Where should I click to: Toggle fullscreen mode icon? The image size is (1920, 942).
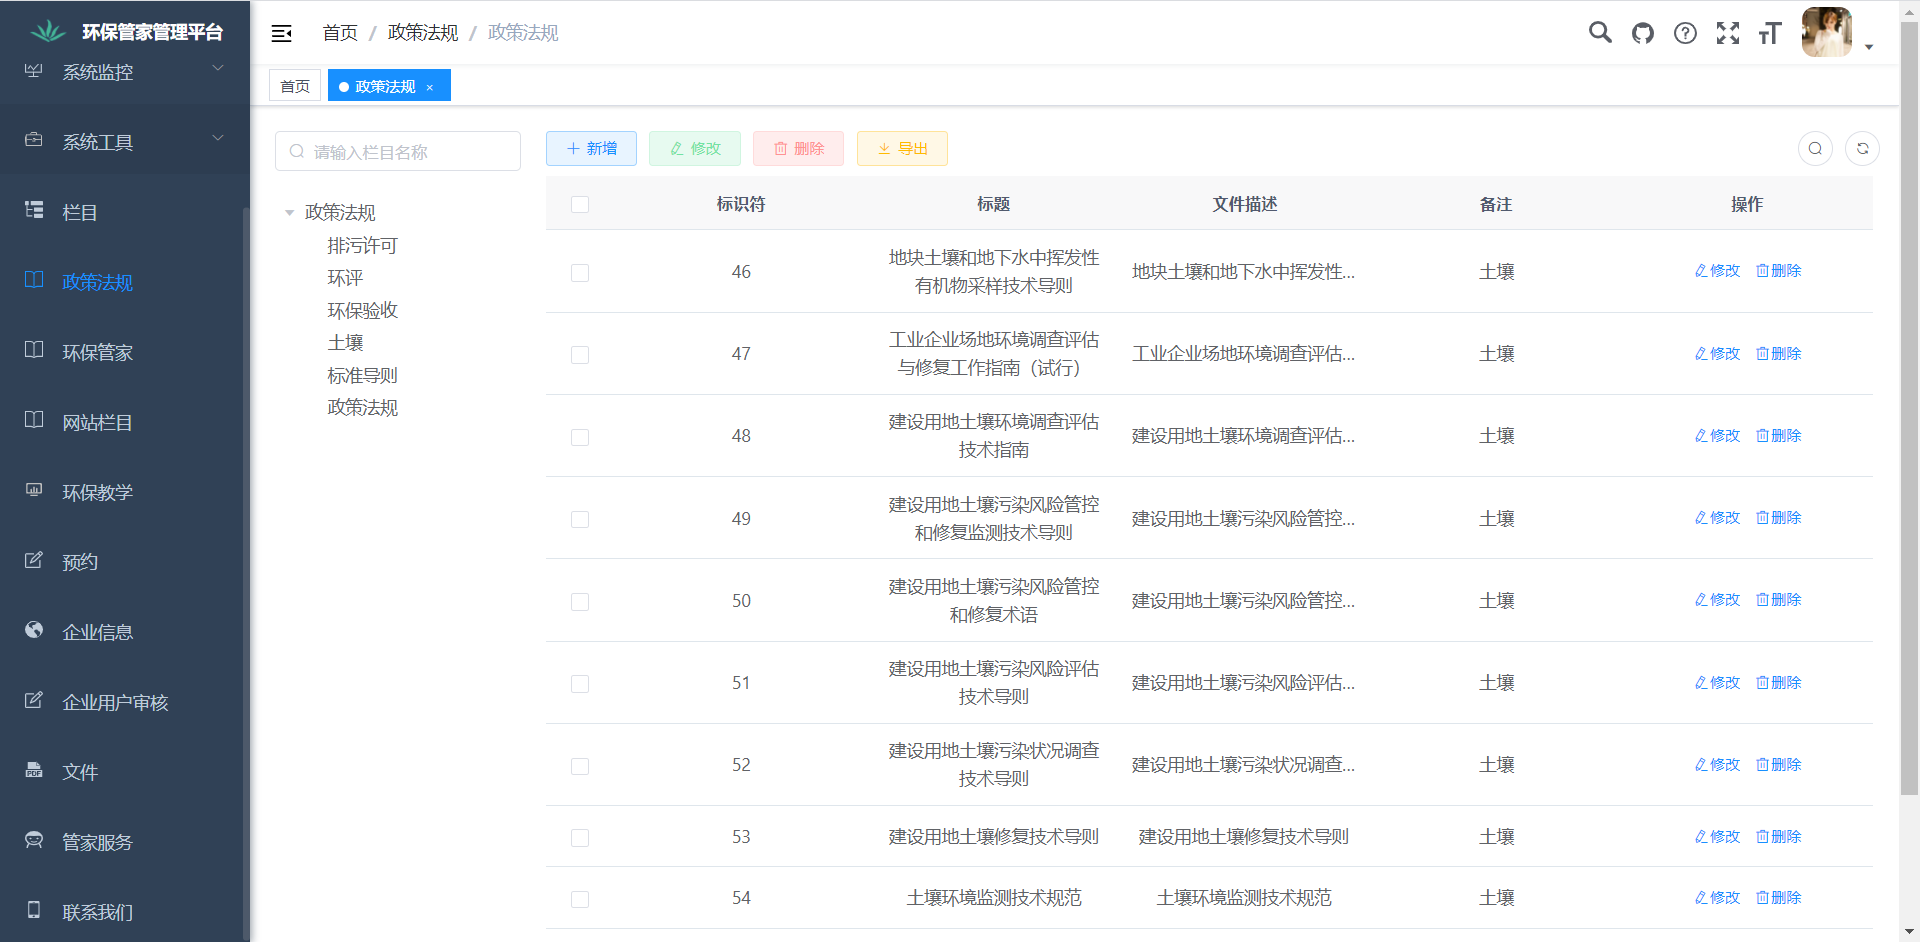tap(1728, 33)
